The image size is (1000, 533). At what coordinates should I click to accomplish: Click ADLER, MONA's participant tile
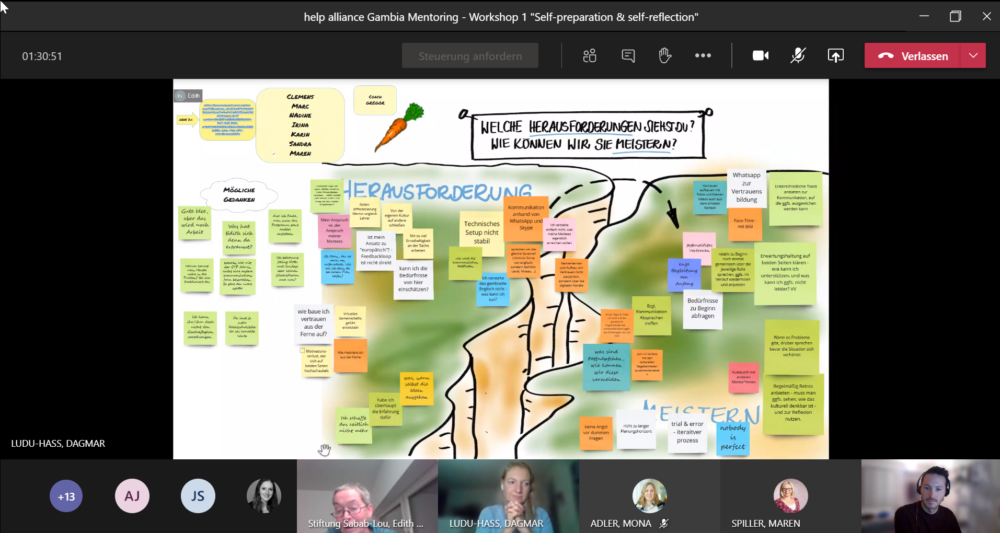[649, 496]
